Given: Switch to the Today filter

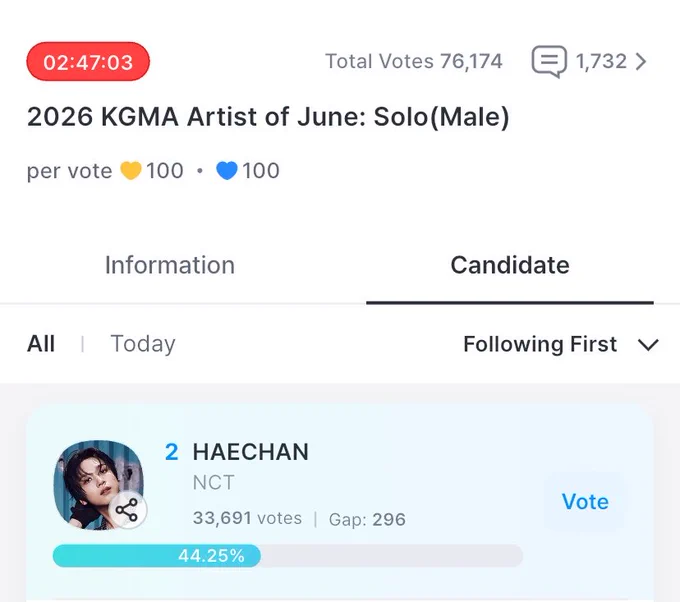Looking at the screenshot, I should 143,344.
